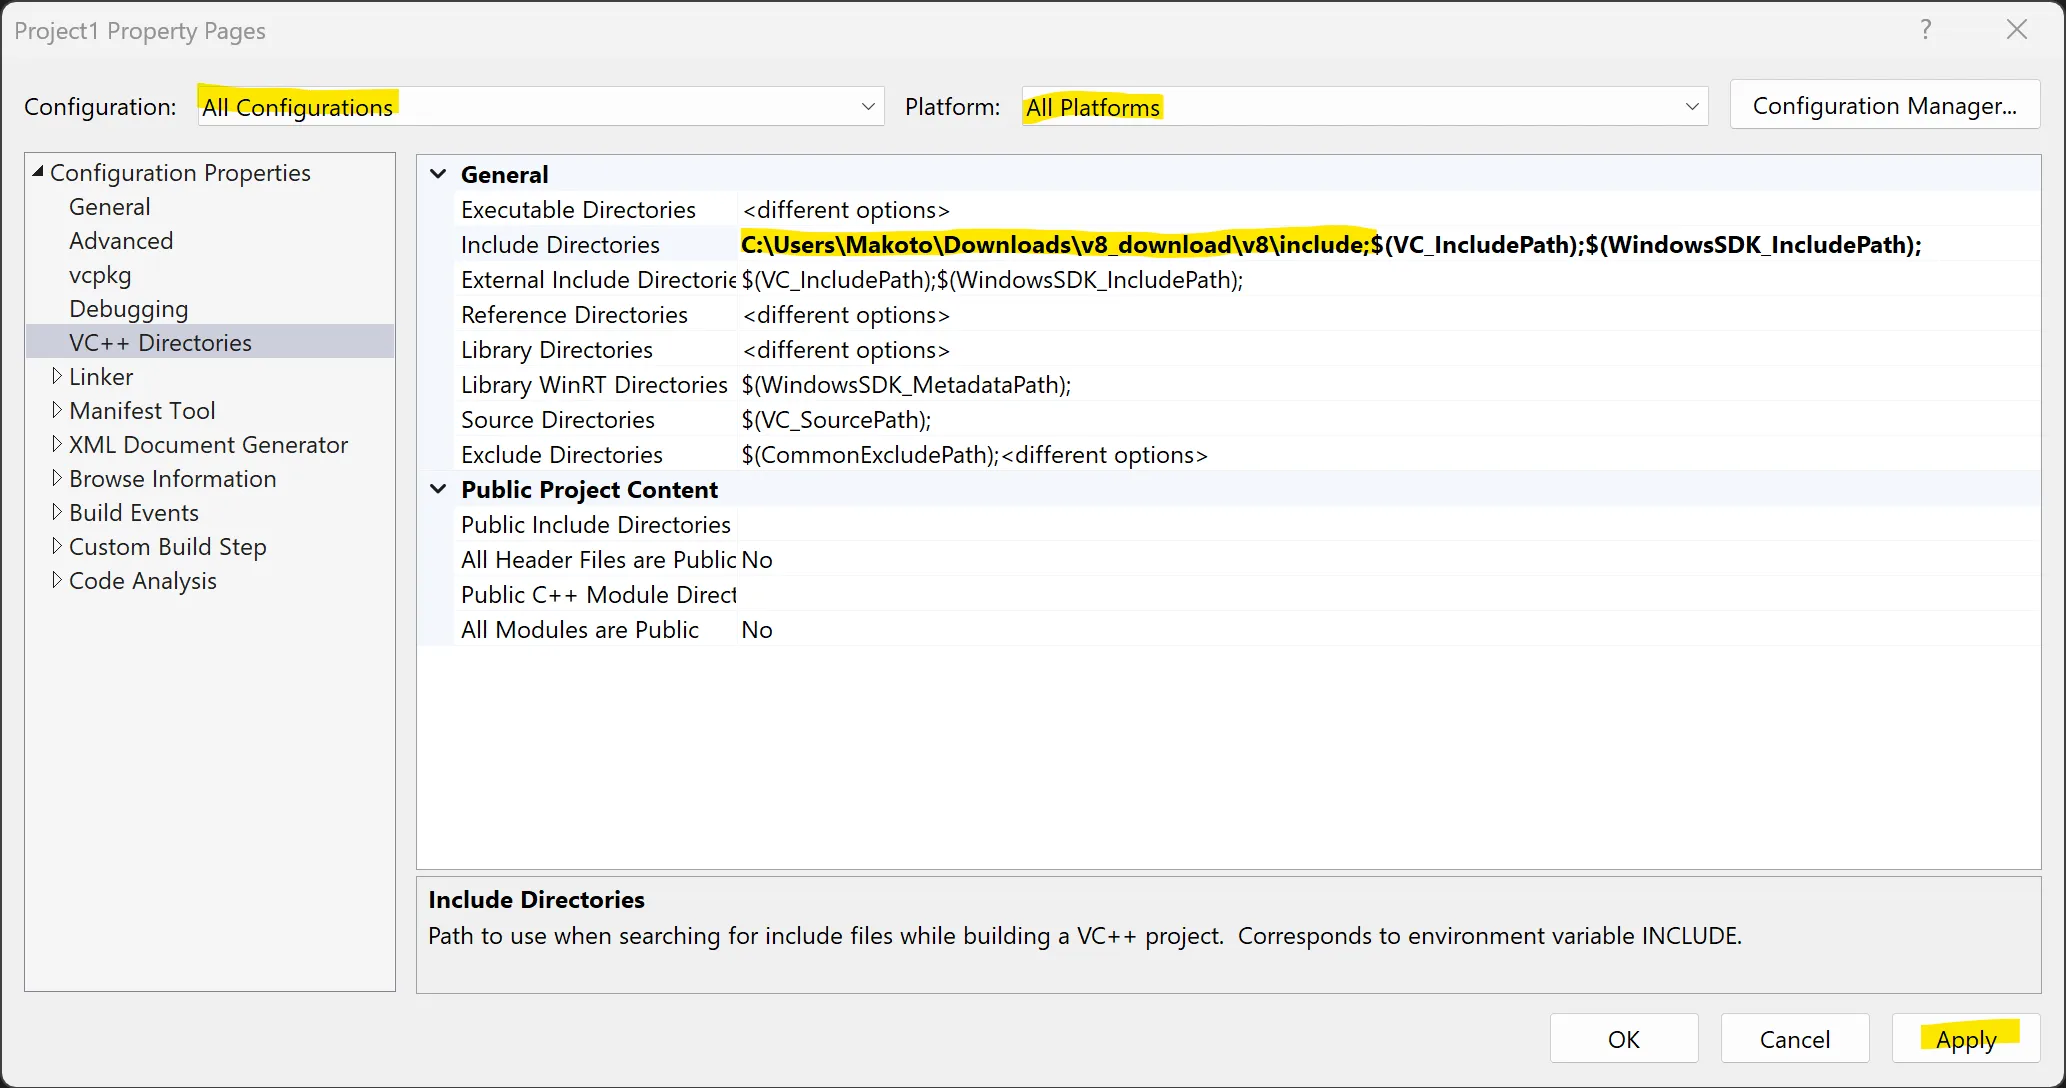Click the Configuration Manager button
Image resolution: width=2066 pixels, height=1088 pixels.
click(x=1884, y=106)
